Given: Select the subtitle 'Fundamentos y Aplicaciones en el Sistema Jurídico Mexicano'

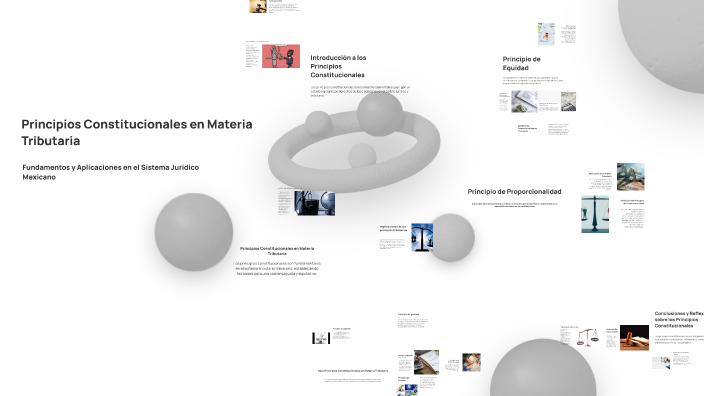Looking at the screenshot, I should click(110, 172).
